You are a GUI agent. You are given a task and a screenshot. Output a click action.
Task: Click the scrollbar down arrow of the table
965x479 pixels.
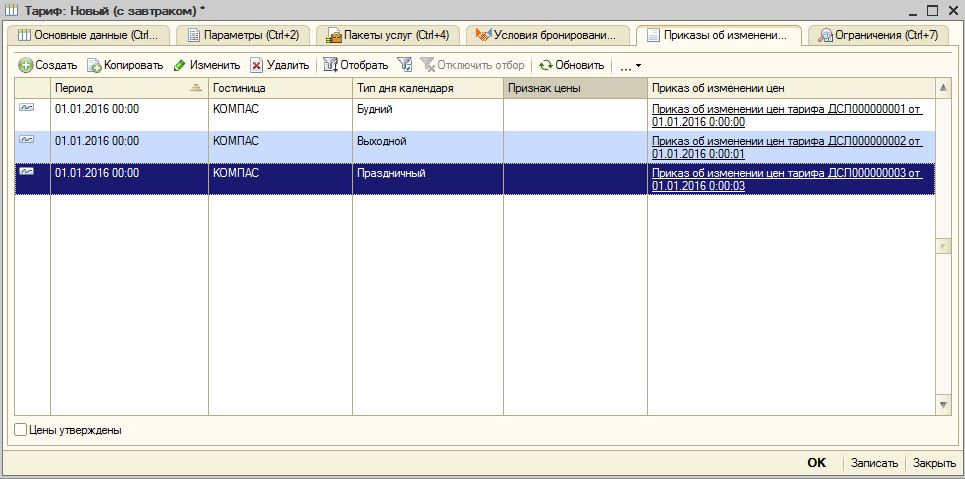(943, 405)
